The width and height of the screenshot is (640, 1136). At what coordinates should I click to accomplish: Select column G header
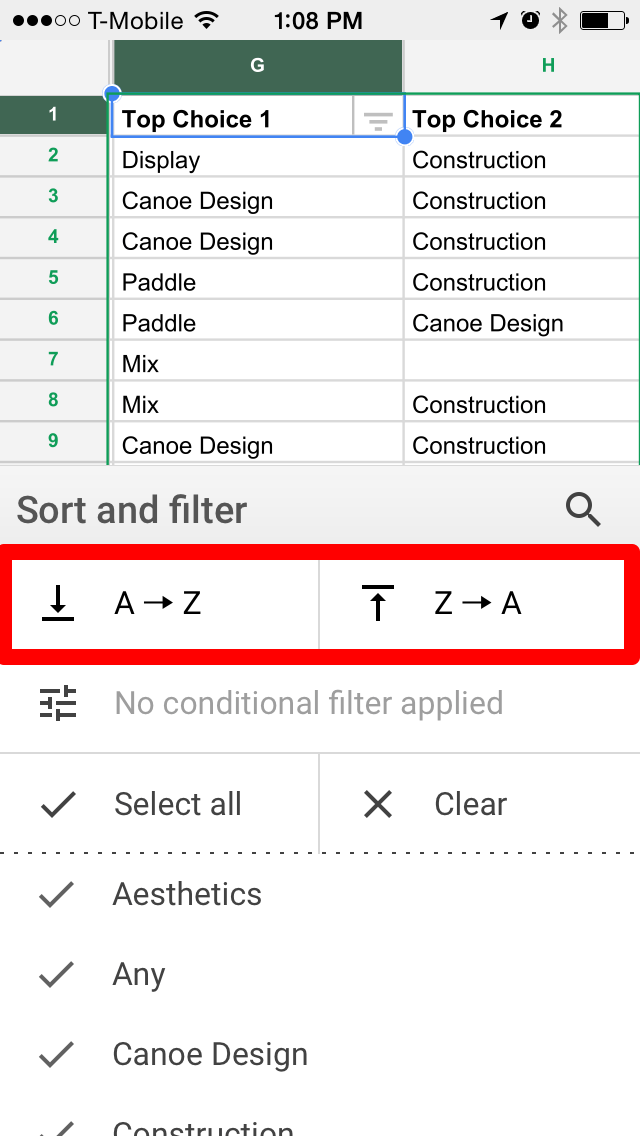click(257, 66)
